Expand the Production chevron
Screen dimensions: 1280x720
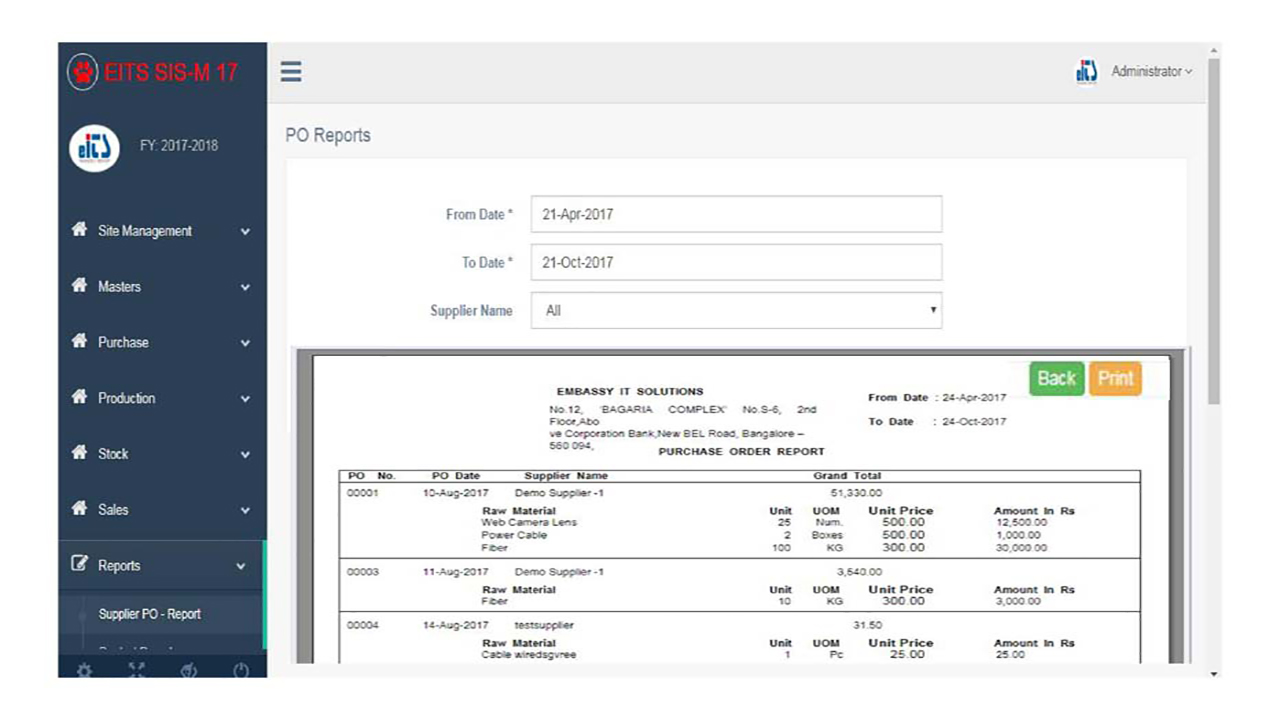point(245,399)
